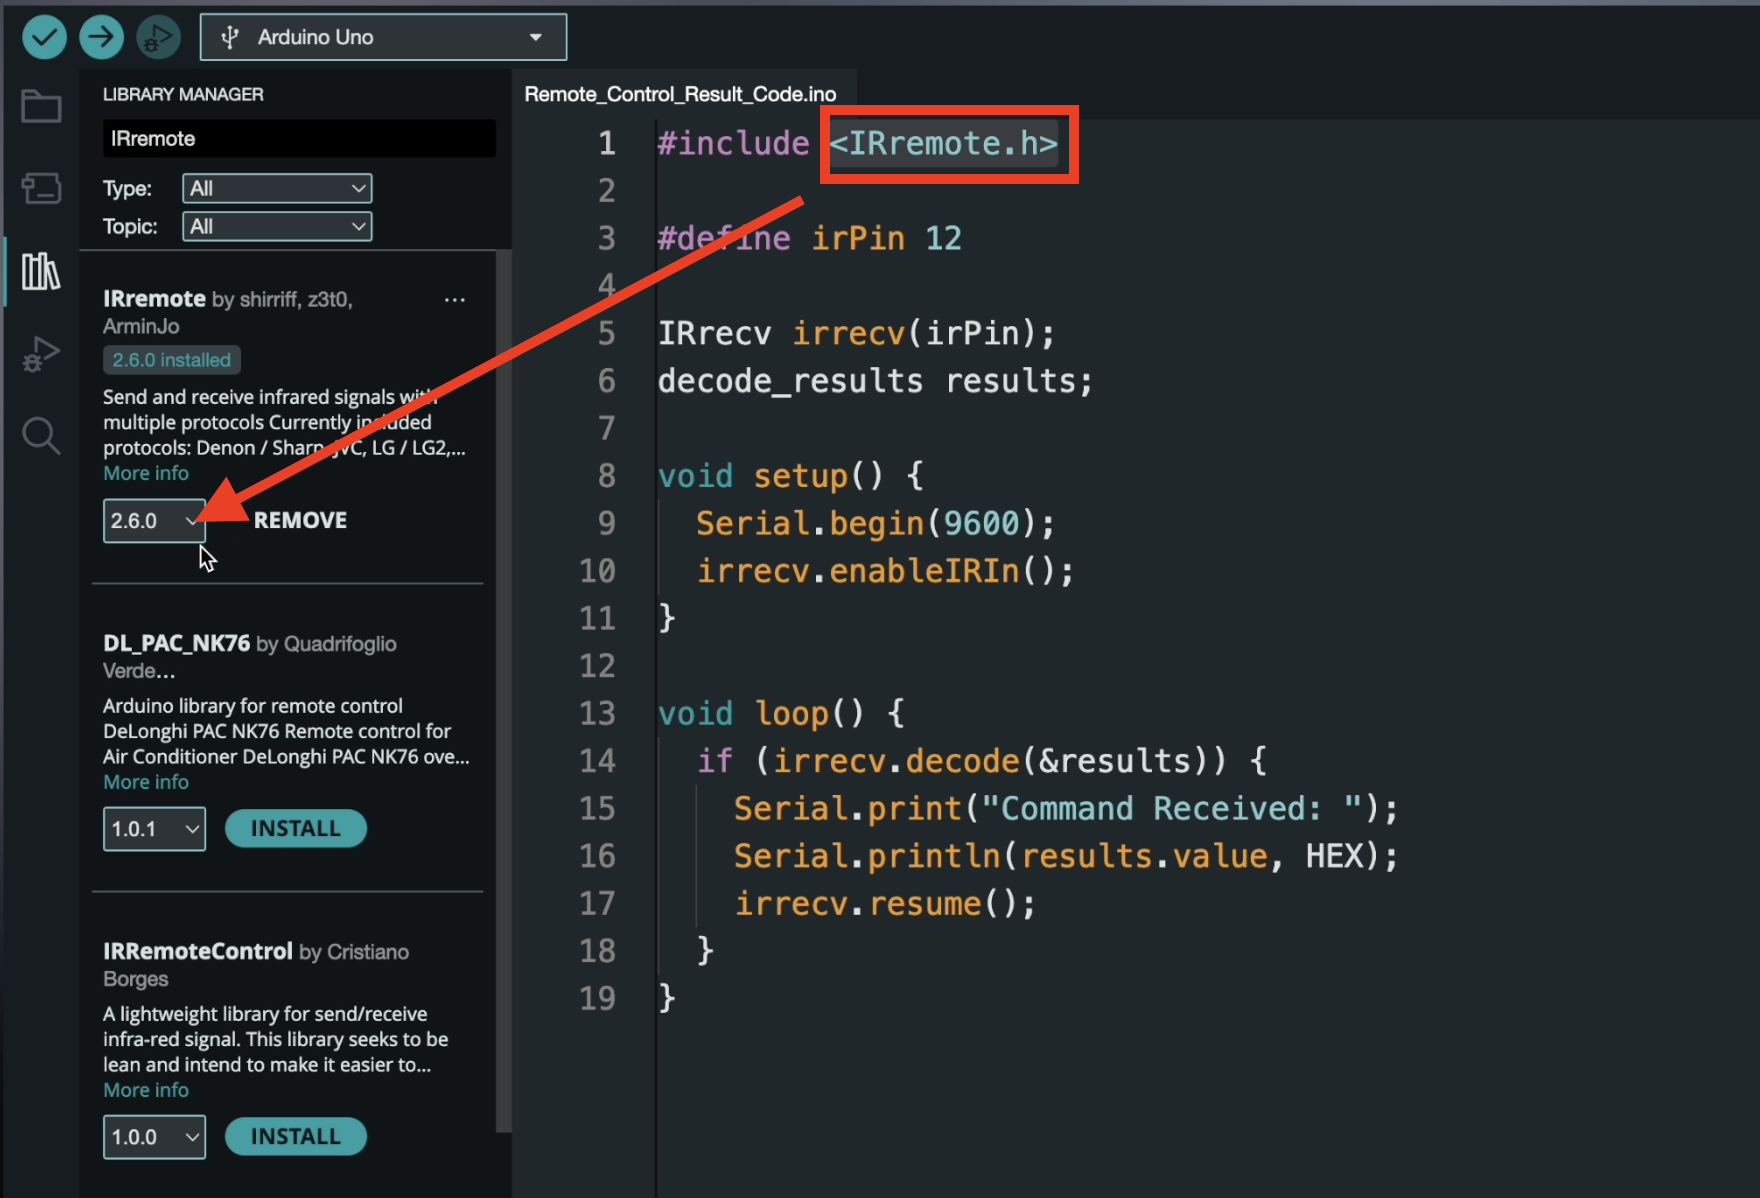Image resolution: width=1760 pixels, height=1198 pixels.
Task: Select the Library Manager books icon
Action: click(x=41, y=271)
